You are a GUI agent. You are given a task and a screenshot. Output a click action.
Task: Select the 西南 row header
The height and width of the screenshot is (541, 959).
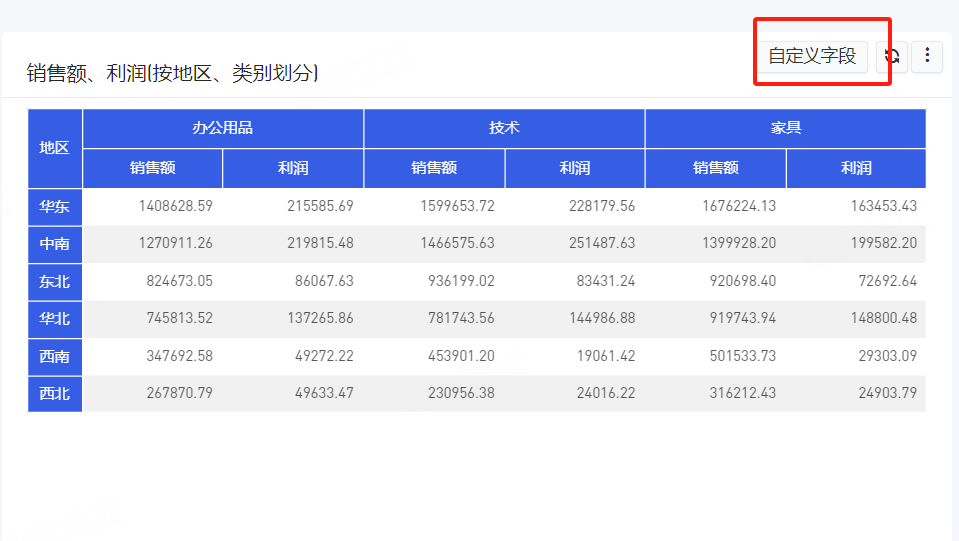click(x=55, y=357)
